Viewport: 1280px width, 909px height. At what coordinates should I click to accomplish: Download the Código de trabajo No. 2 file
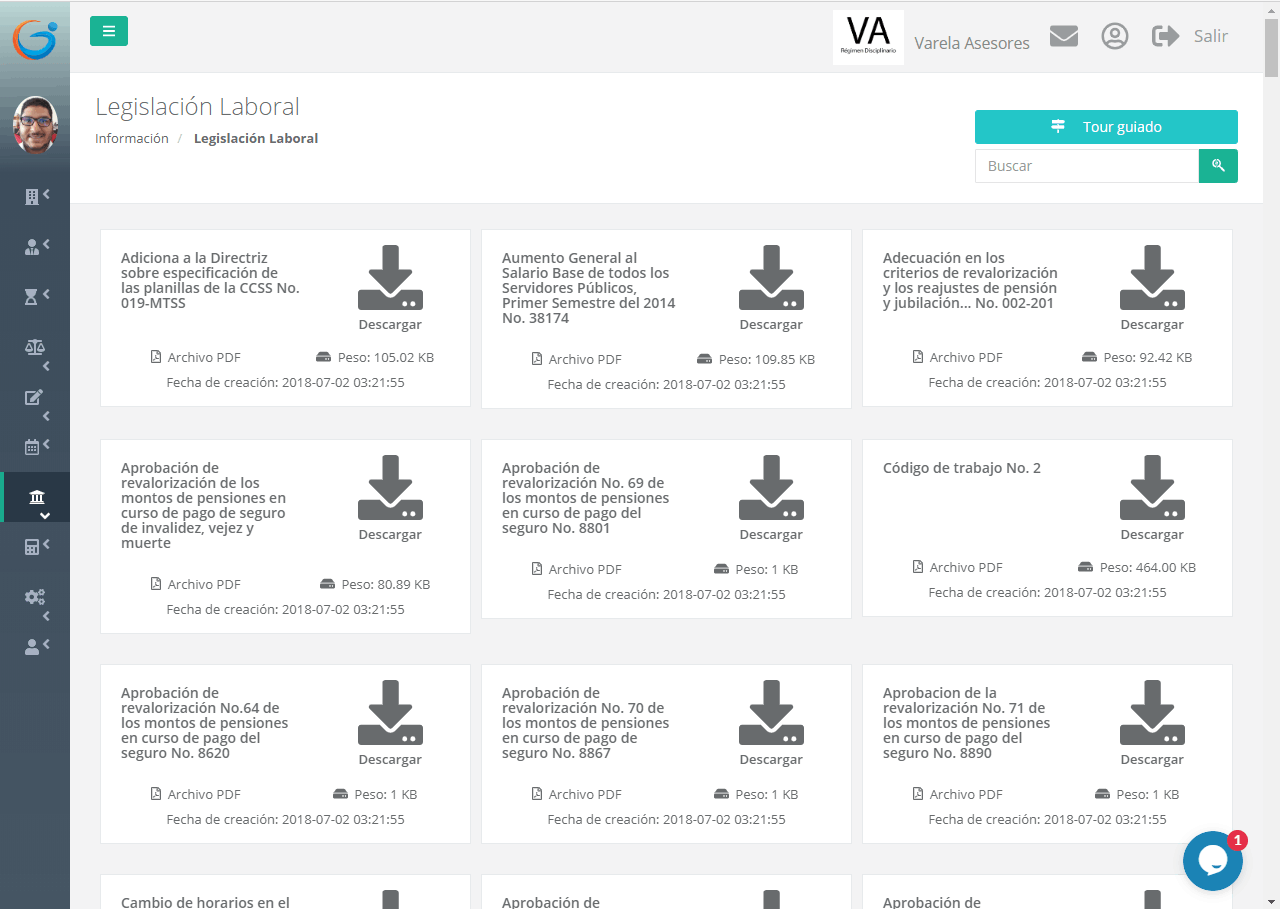[x=1152, y=497]
